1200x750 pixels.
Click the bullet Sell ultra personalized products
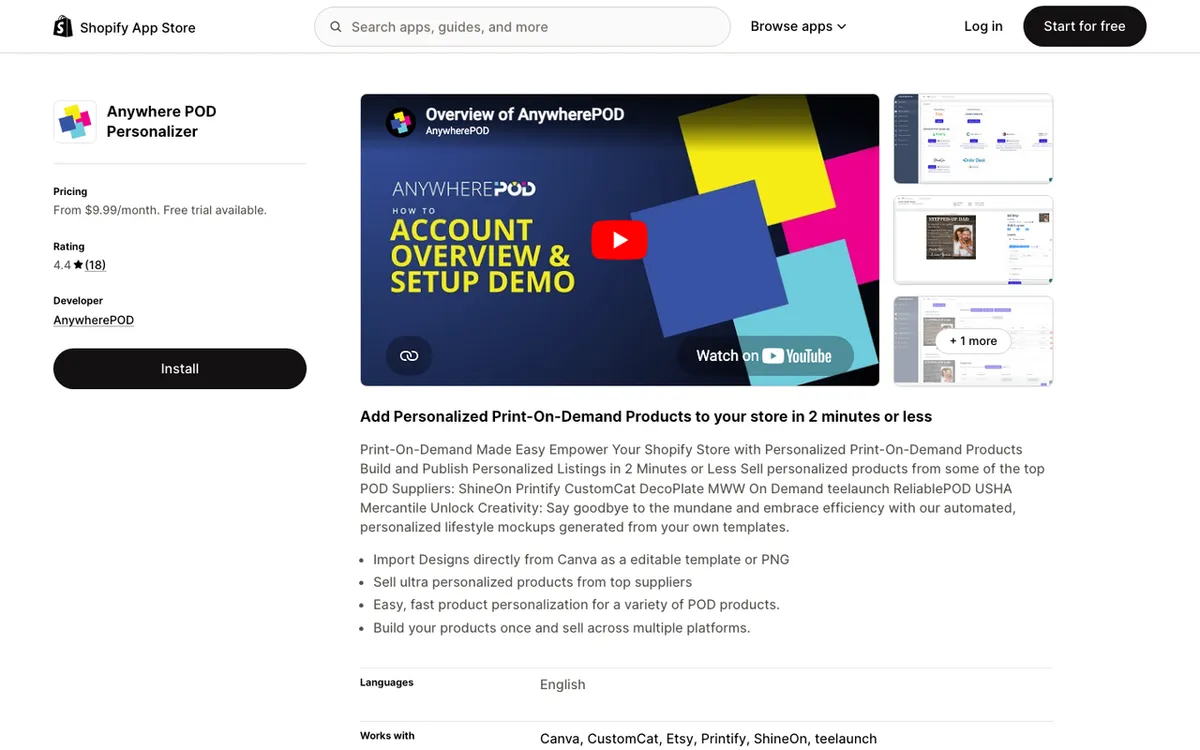tap(532, 582)
